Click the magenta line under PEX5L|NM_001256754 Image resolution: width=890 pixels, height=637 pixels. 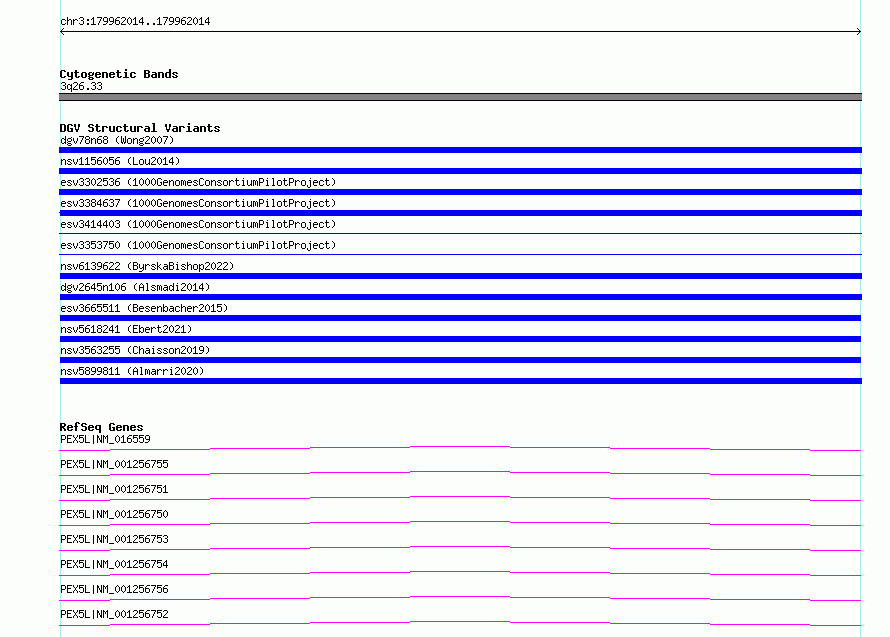click(x=460, y=573)
